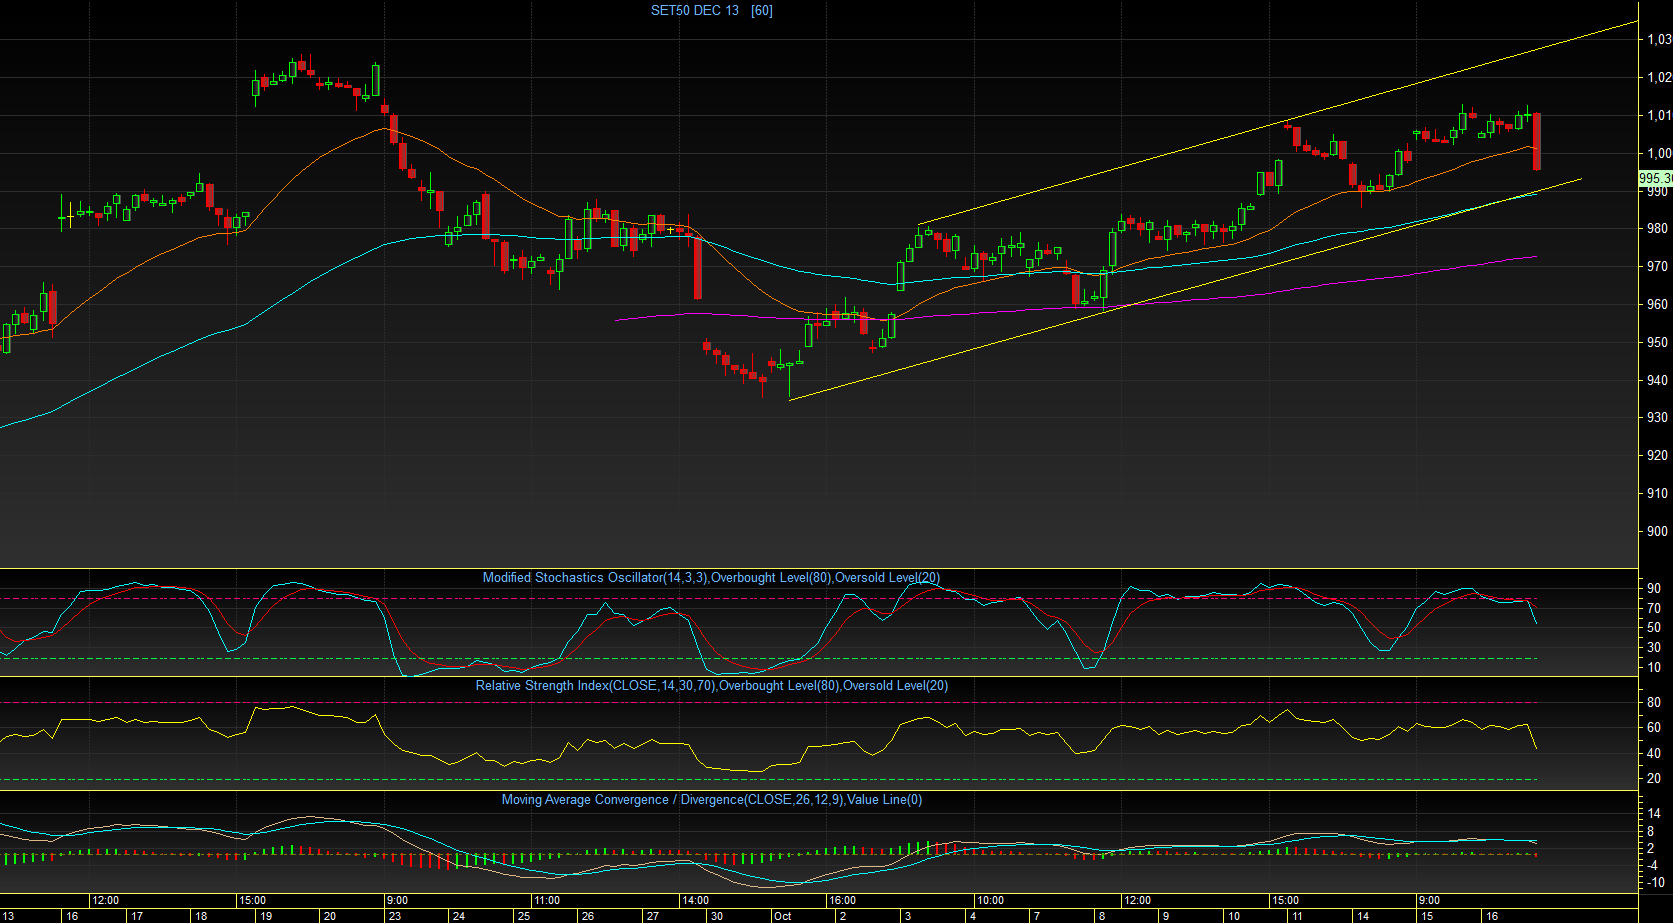Click the 900 level on price axis
This screenshot has height=923, width=1673.
pyautogui.click(x=1658, y=532)
